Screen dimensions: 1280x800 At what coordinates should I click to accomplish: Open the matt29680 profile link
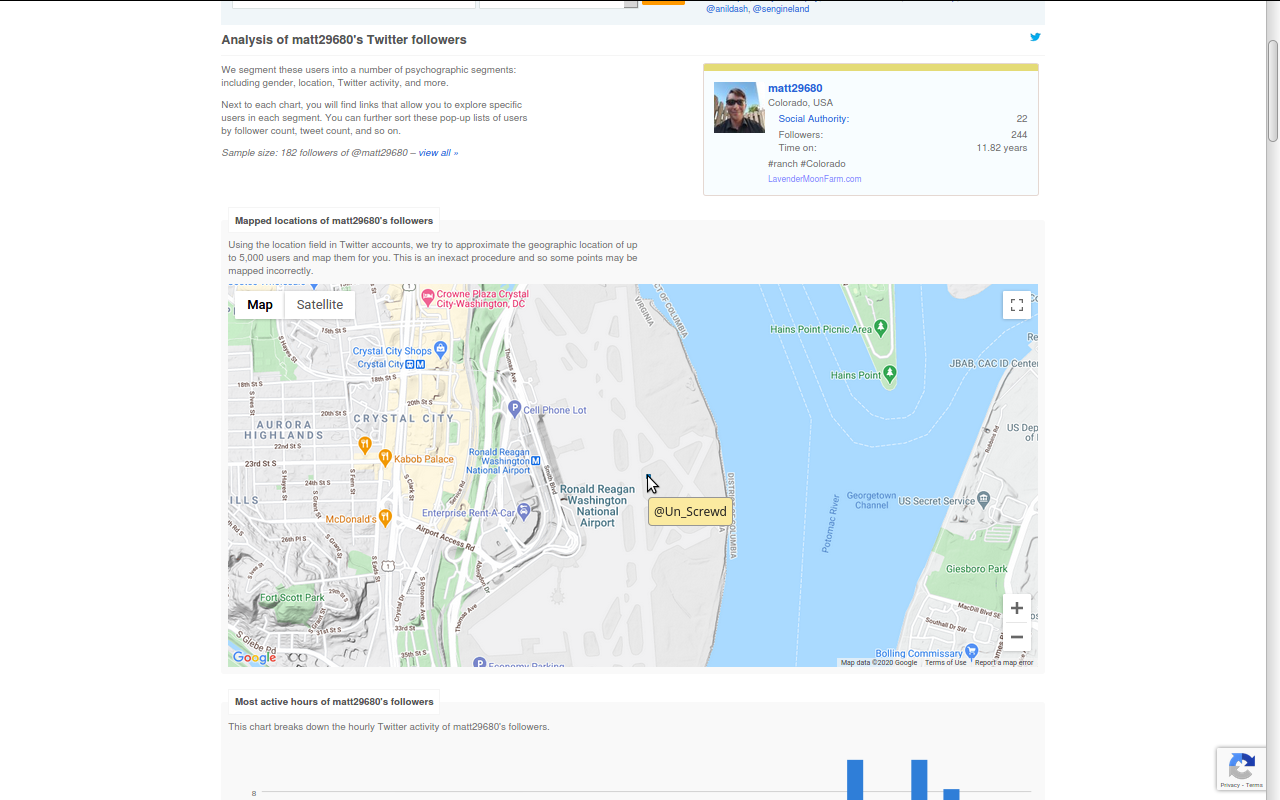click(795, 88)
